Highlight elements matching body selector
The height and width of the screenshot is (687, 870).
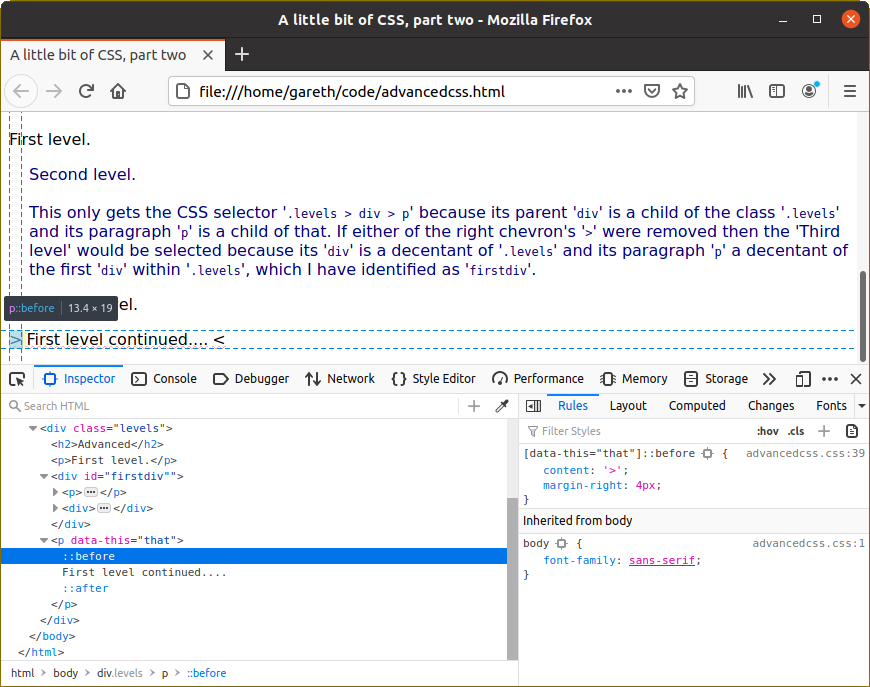pyautogui.click(x=562, y=543)
